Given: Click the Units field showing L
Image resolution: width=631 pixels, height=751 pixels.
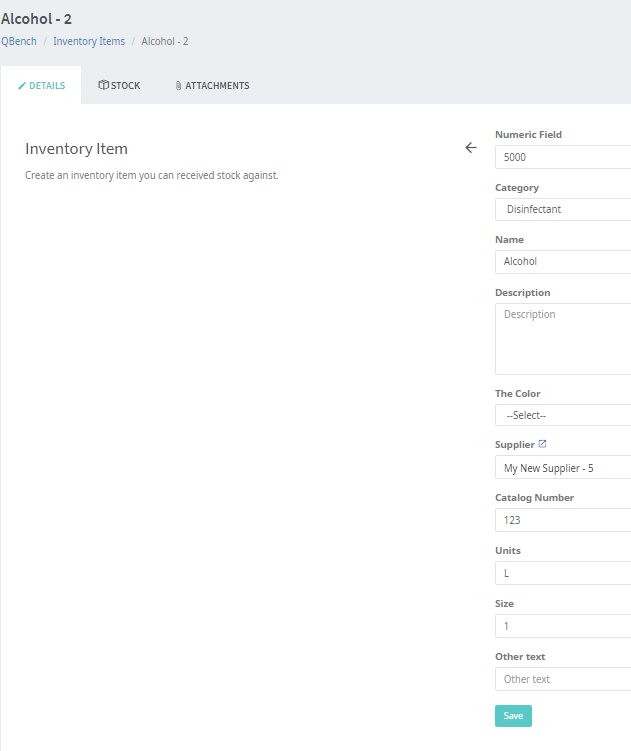Looking at the screenshot, I should click(563, 573).
